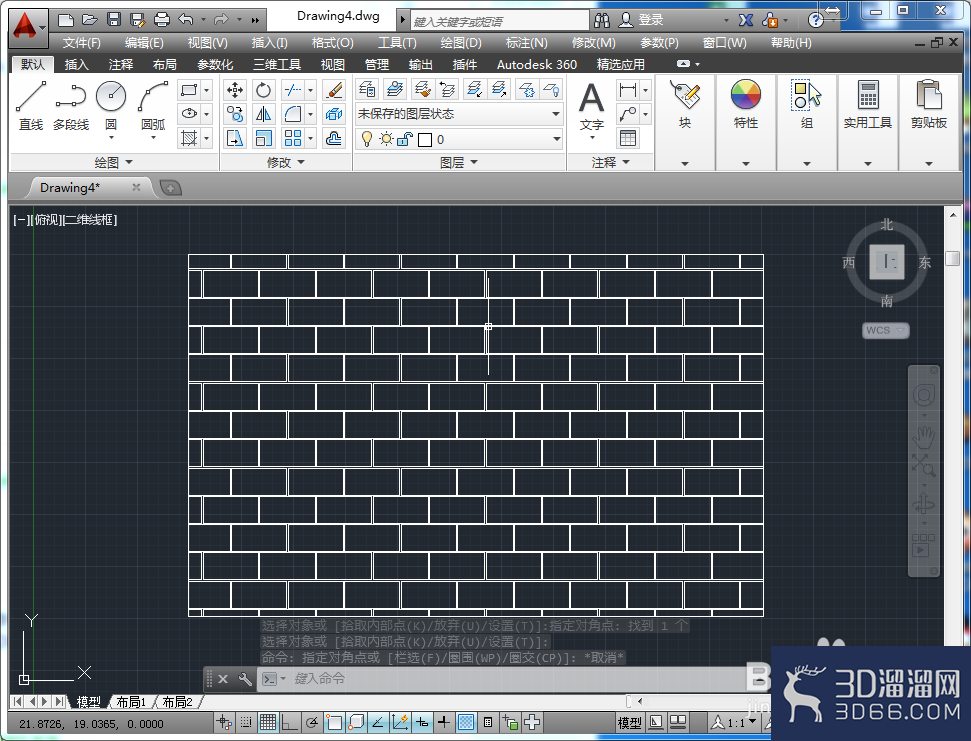The width and height of the screenshot is (971, 741).
Task: Toggle Snap mode in status bar
Action: point(246,722)
